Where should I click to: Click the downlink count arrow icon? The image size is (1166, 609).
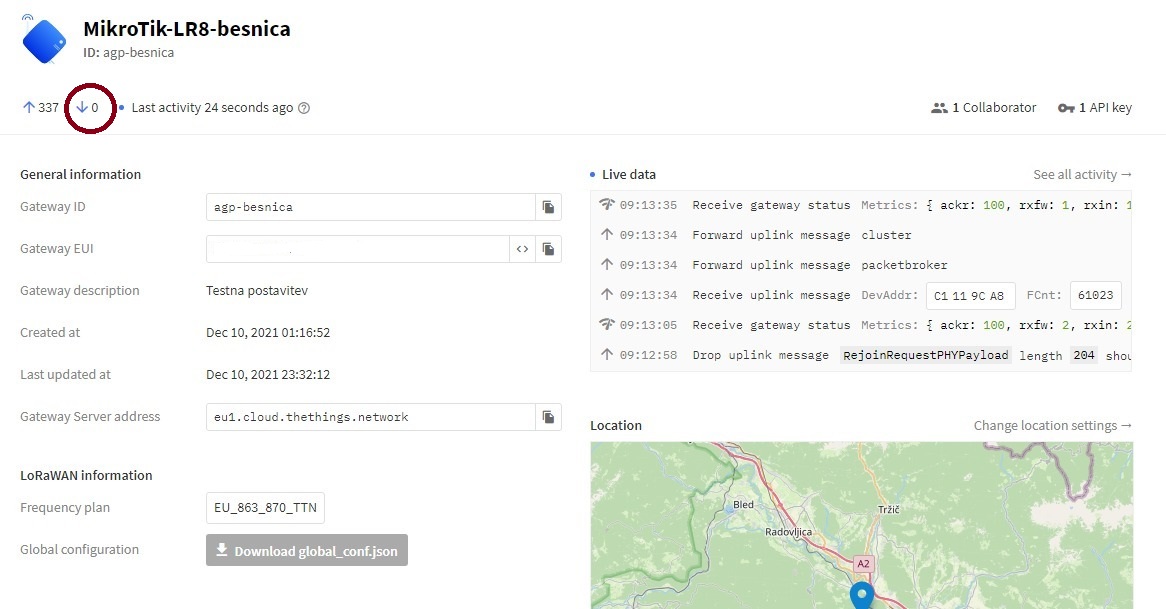(82, 107)
